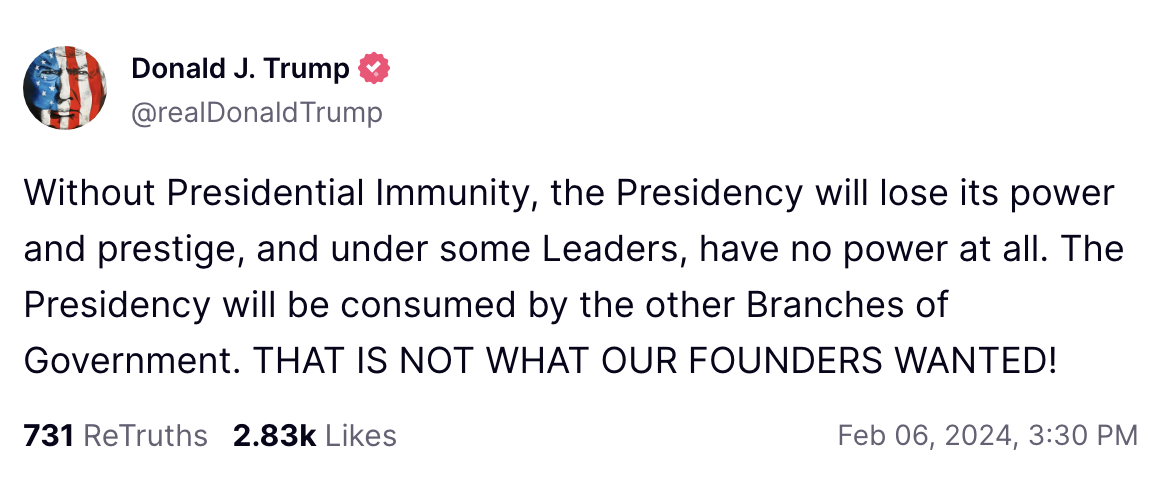Viewport: 1168px width, 480px height.
Task: Open the Donald J. Trump display name
Action: pyautogui.click(x=240, y=69)
